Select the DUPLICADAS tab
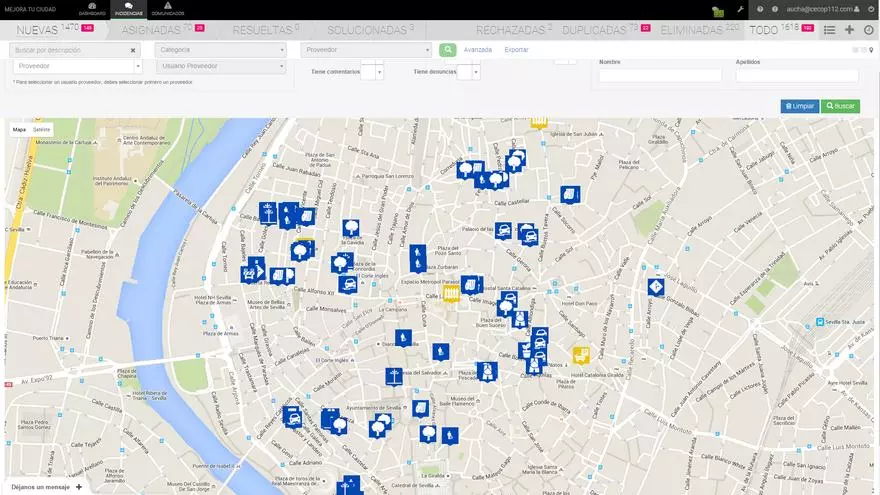Viewport: 880px width, 495px height. pyautogui.click(x=605, y=30)
